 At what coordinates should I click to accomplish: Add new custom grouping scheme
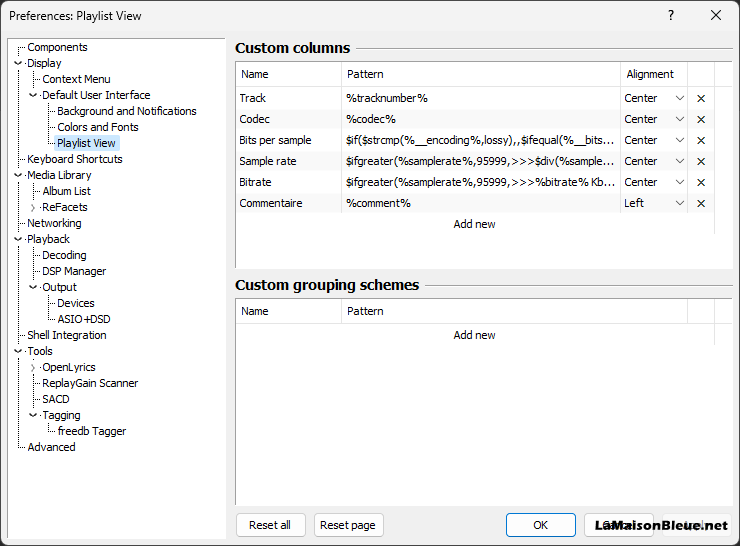[474, 335]
